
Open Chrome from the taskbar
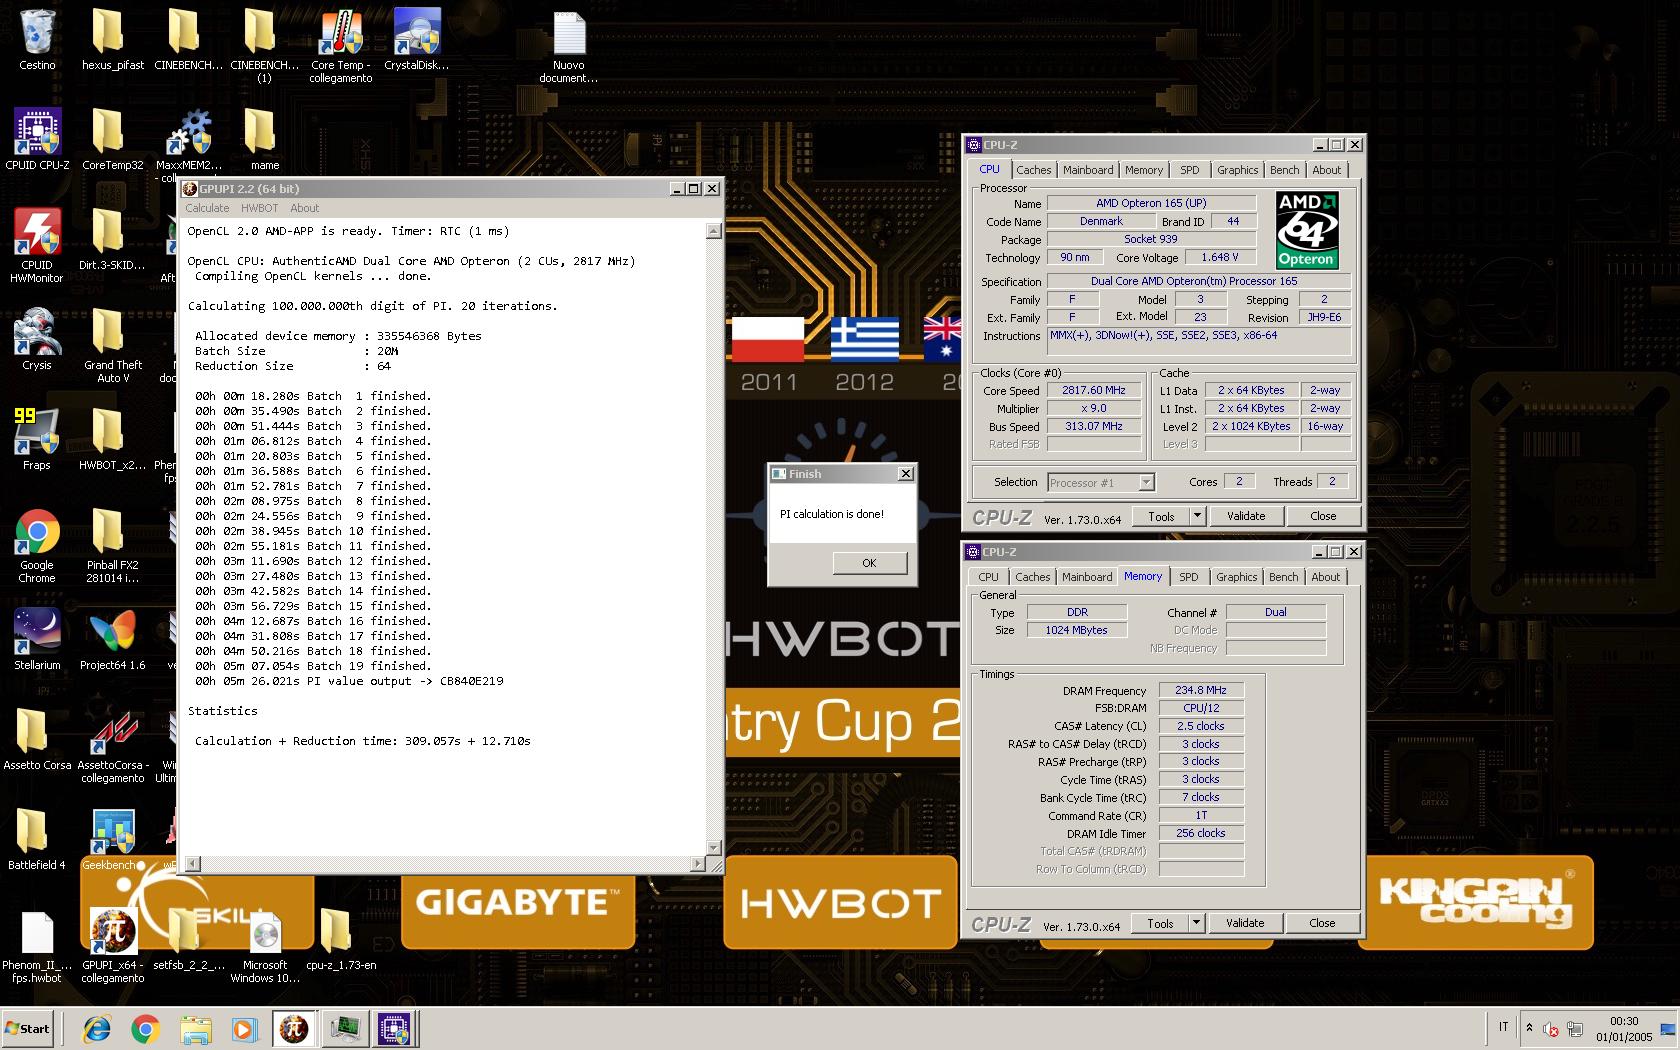pyautogui.click(x=145, y=1028)
